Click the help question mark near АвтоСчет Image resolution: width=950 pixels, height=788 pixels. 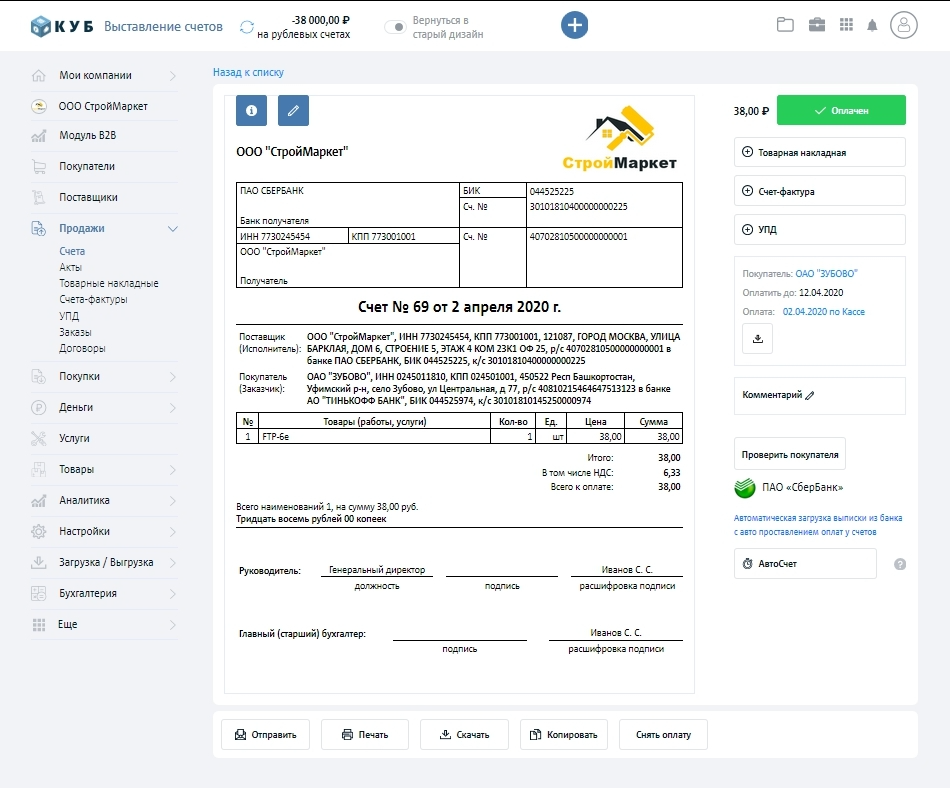pos(900,564)
